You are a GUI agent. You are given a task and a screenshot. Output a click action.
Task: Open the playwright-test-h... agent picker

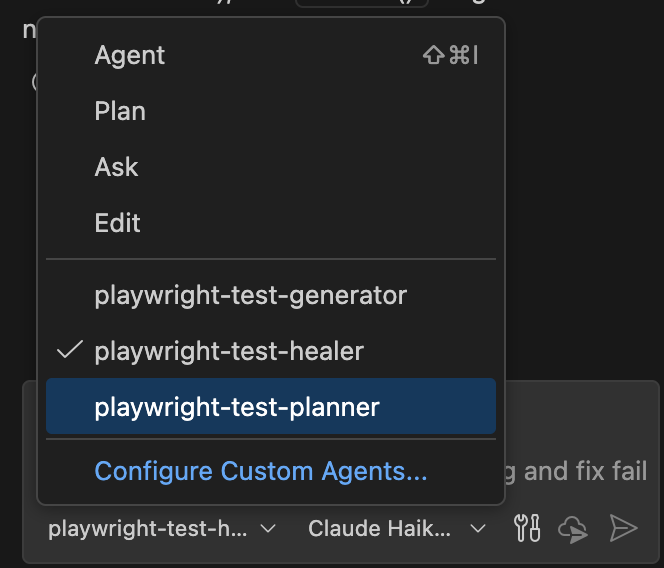pyautogui.click(x=148, y=528)
